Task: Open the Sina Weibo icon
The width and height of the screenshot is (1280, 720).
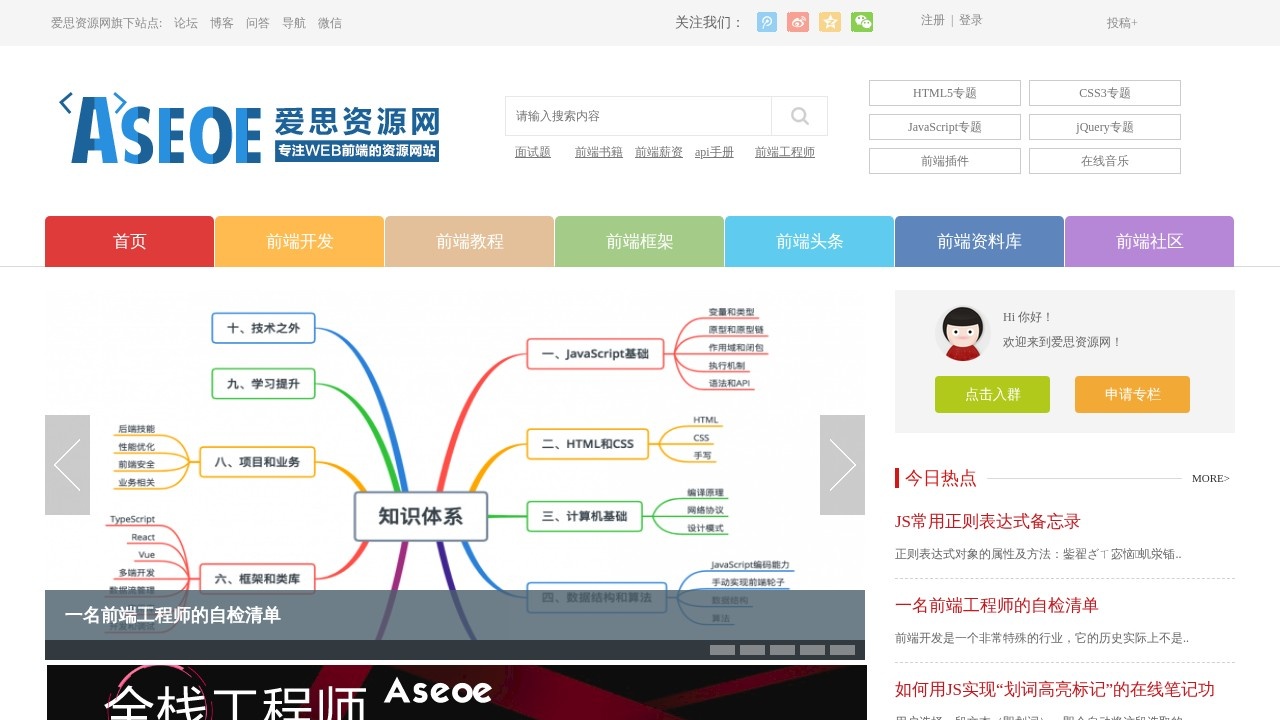Action: tap(798, 21)
